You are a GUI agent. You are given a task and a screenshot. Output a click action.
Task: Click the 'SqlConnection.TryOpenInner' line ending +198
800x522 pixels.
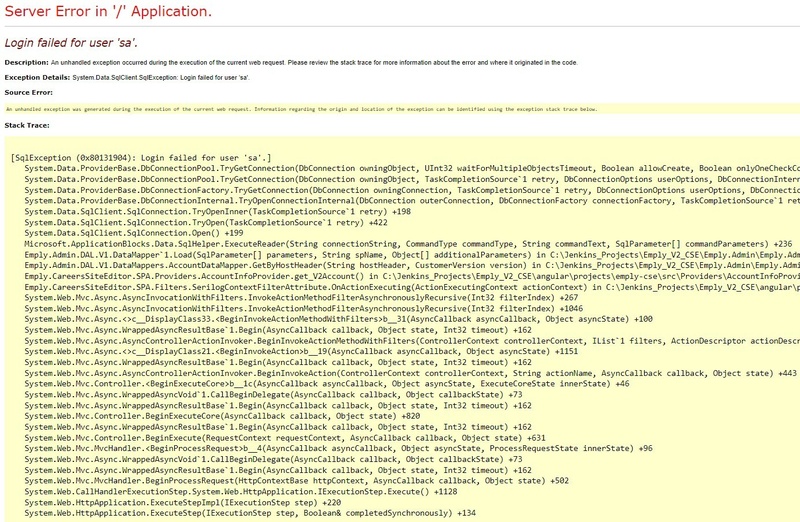pyautogui.click(x=217, y=211)
